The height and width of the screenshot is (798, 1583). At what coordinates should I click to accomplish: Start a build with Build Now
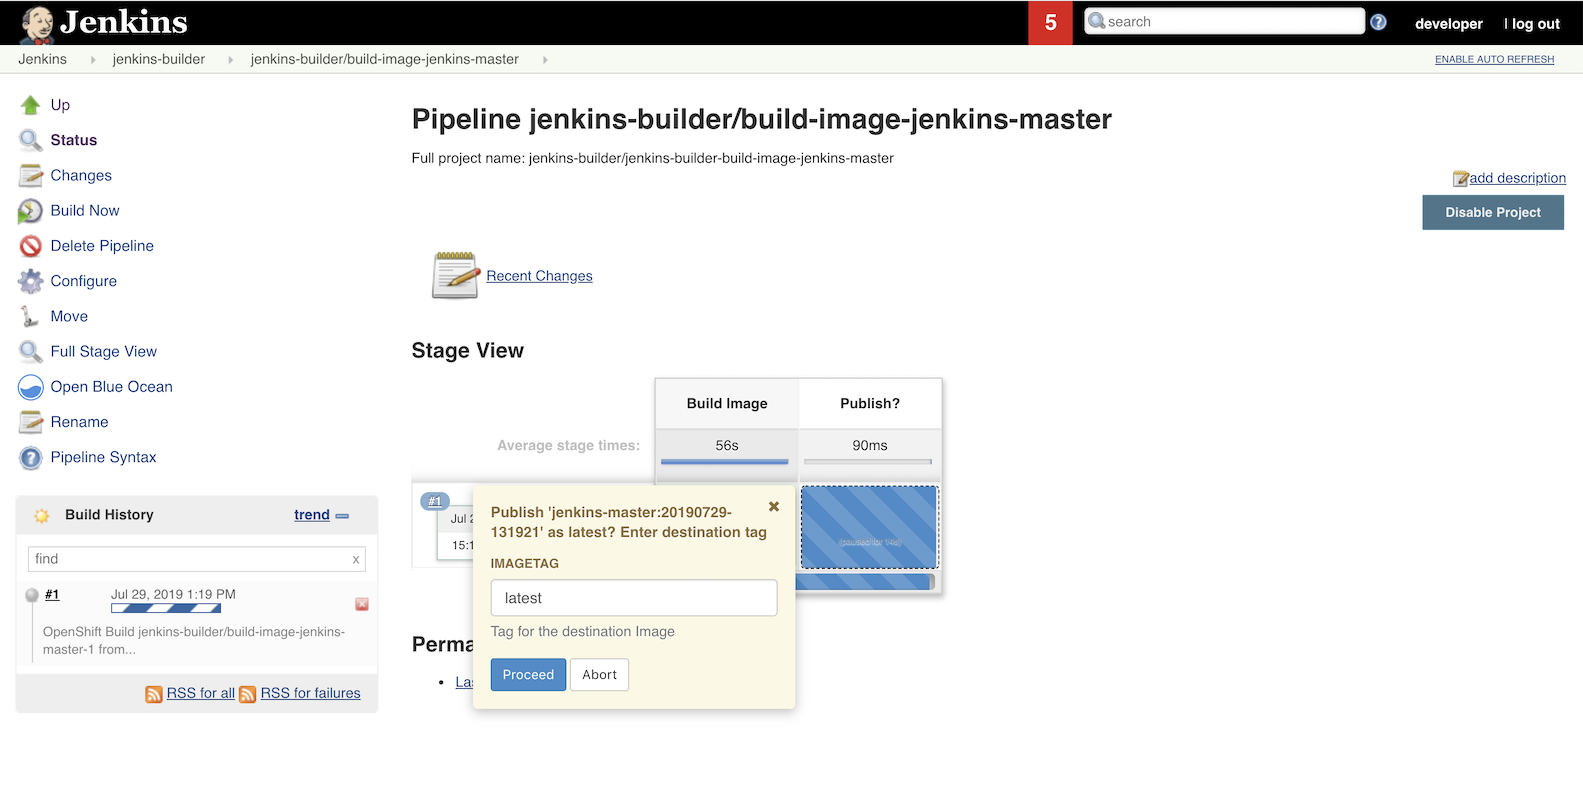(x=85, y=210)
